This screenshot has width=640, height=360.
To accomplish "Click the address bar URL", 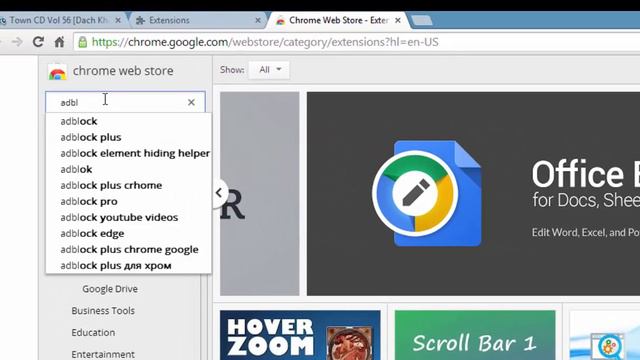I will pos(265,42).
